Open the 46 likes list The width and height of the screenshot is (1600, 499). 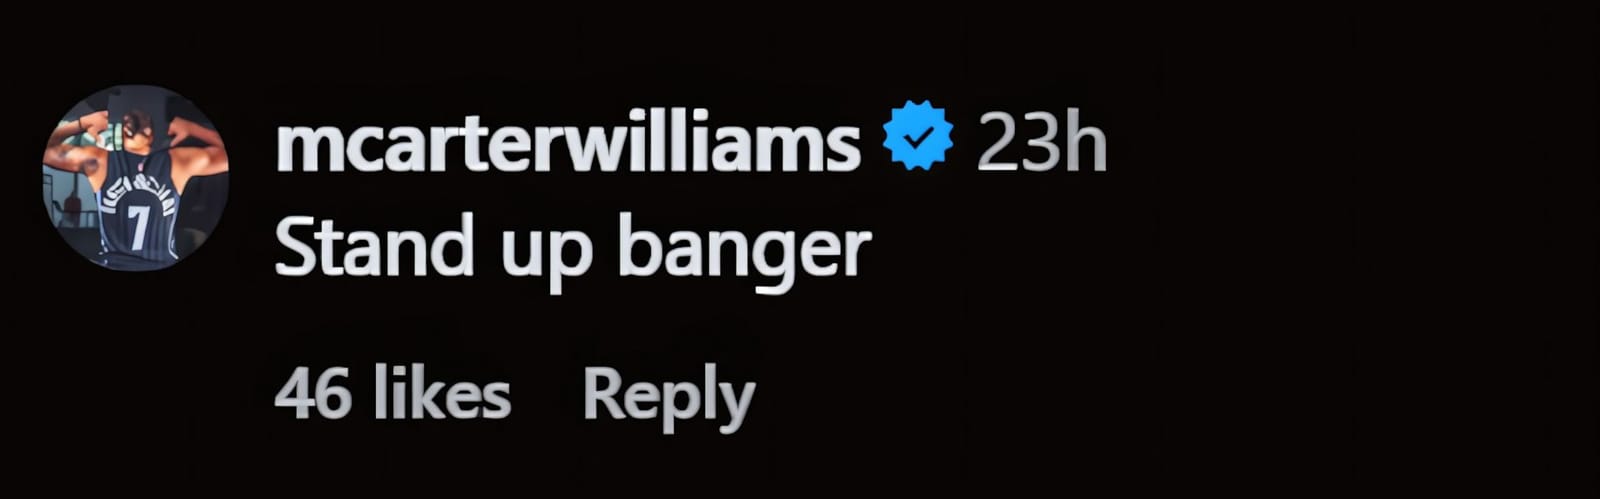[392, 394]
